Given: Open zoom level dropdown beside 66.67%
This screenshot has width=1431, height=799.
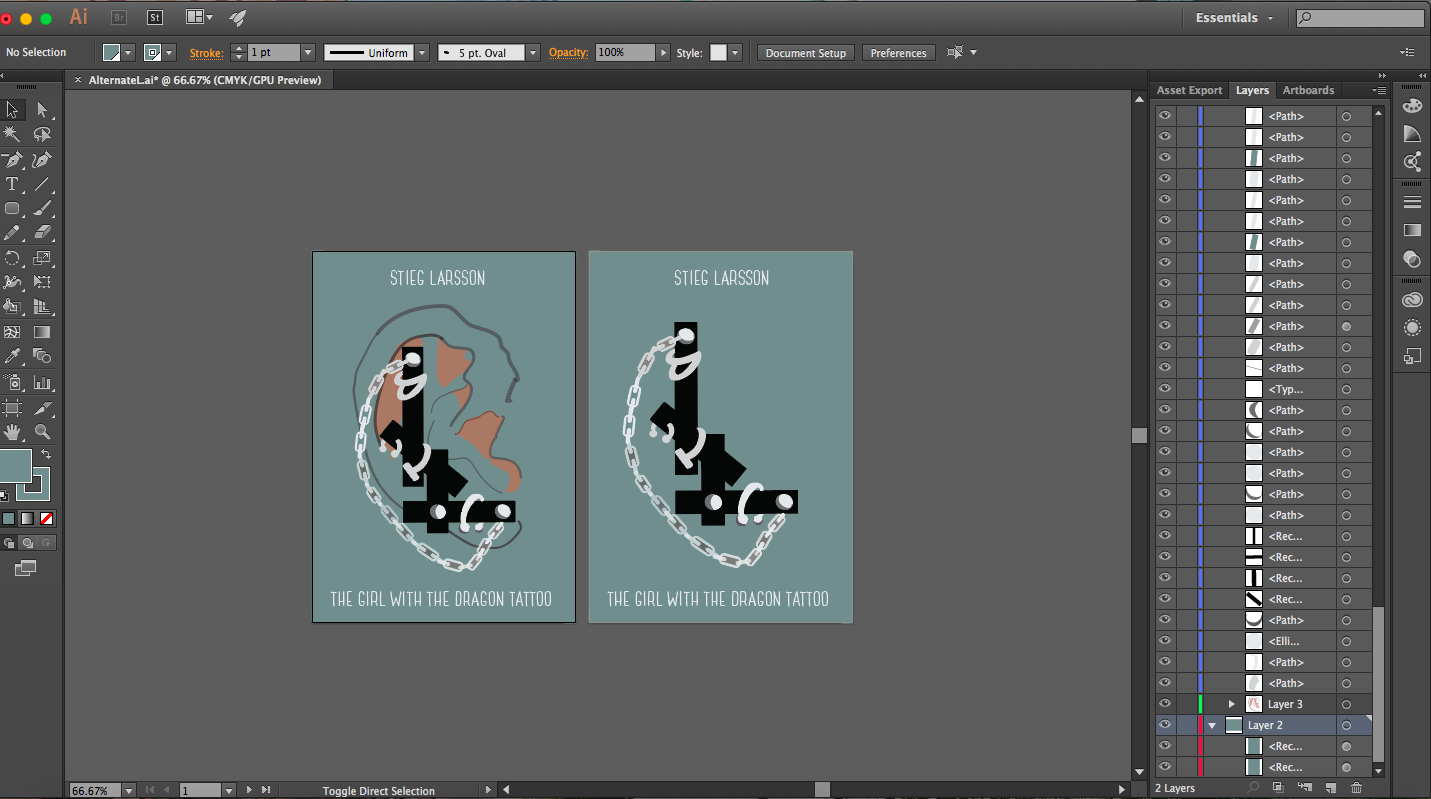Looking at the screenshot, I should 127,791.
